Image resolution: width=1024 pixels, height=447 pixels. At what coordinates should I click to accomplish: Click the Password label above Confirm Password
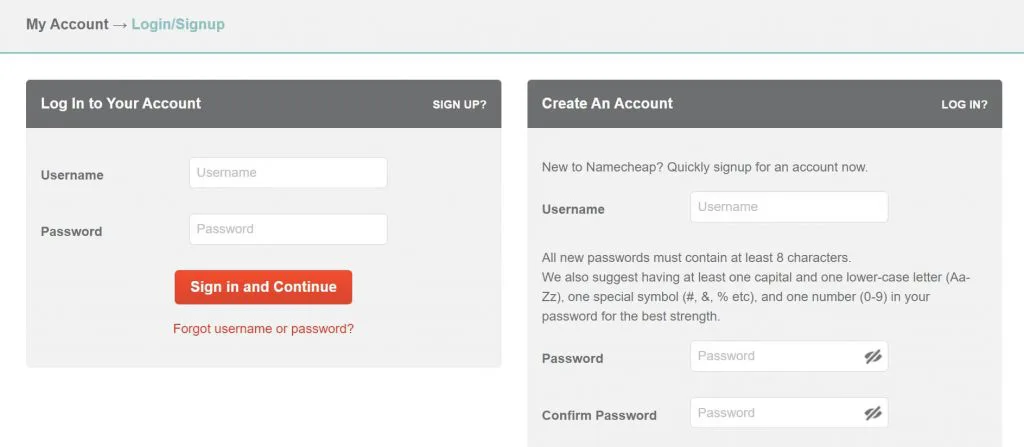tap(572, 359)
